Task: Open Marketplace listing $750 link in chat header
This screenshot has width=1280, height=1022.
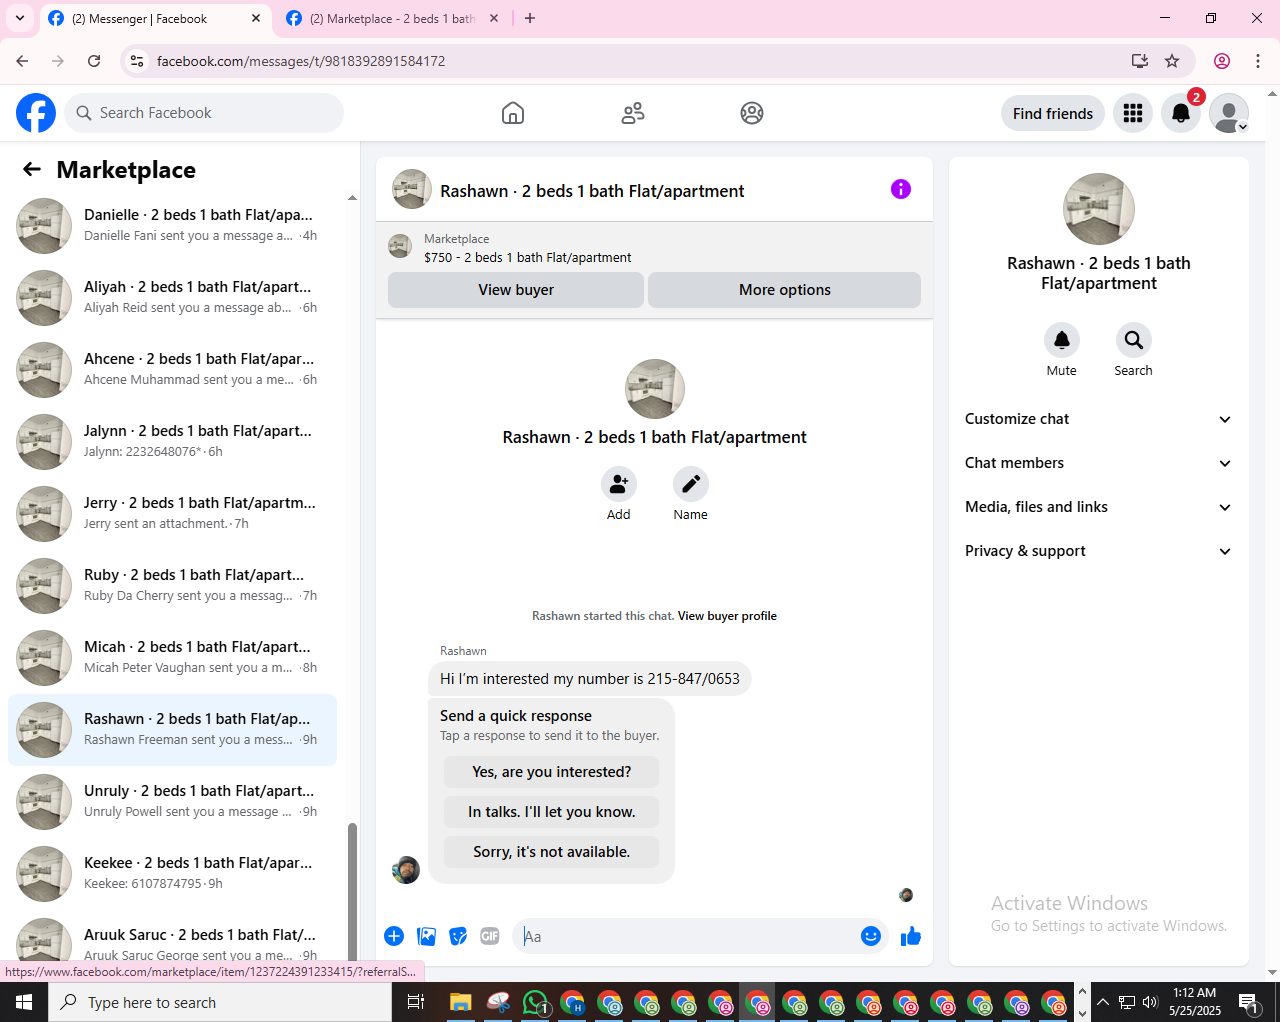Action: (527, 257)
